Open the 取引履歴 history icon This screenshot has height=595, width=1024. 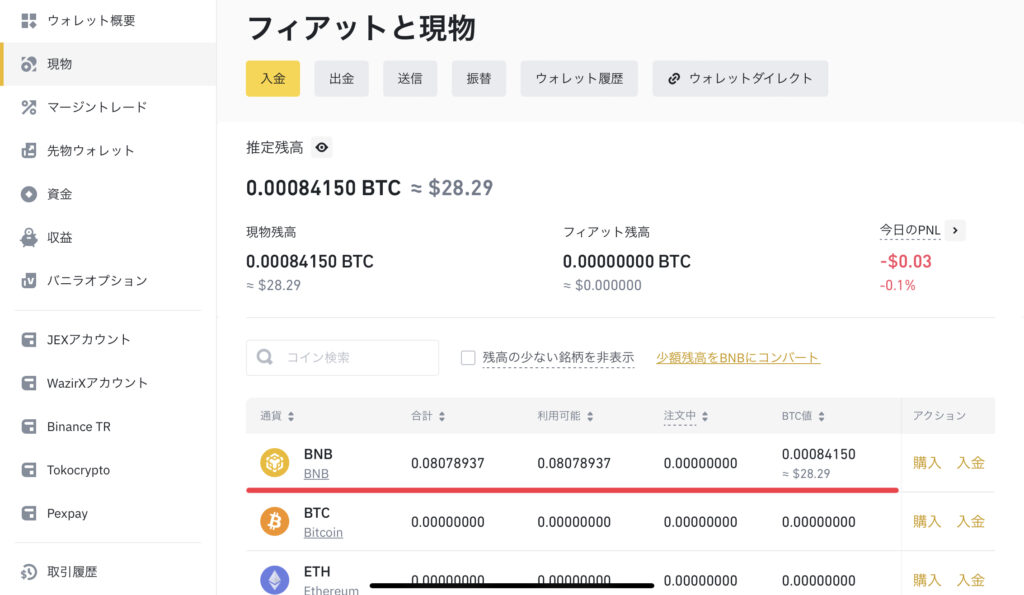coord(29,572)
